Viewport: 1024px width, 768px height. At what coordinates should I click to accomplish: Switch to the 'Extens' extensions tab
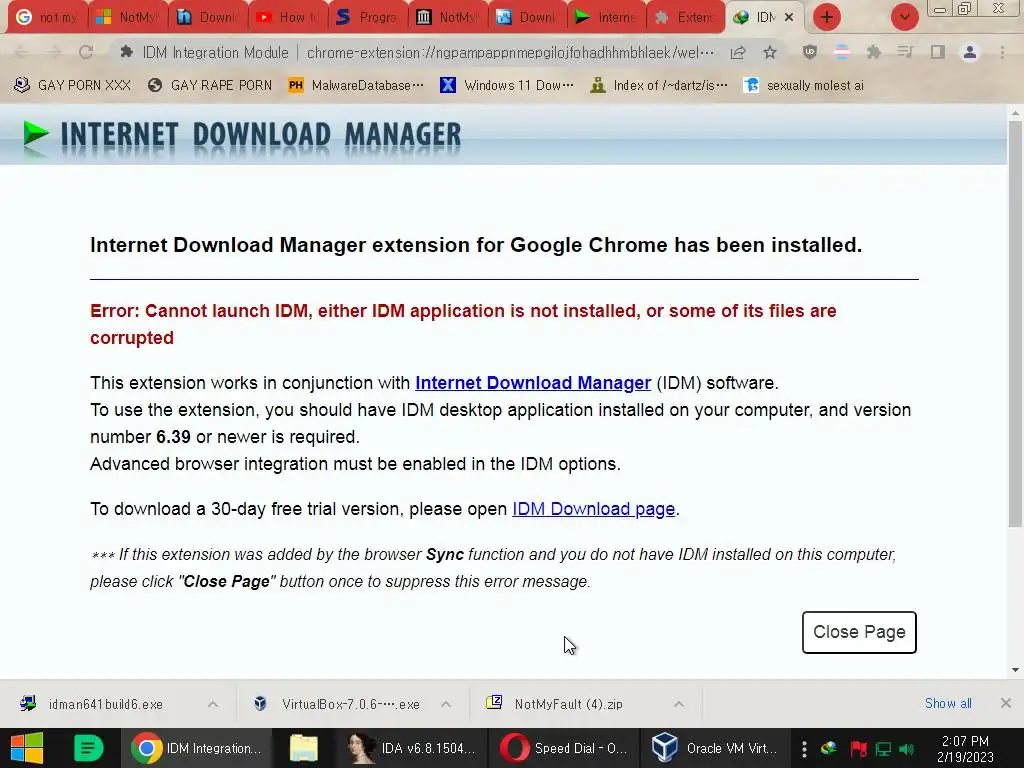(685, 17)
